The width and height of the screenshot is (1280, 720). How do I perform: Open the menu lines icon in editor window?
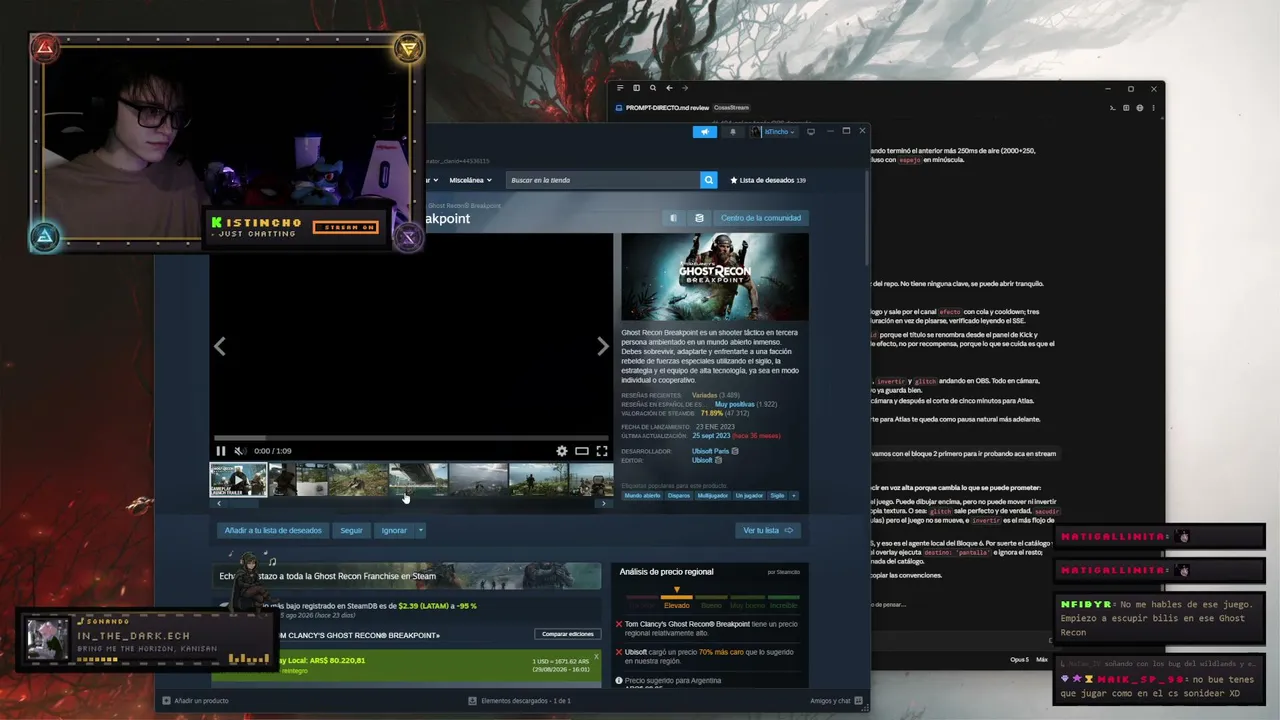(620, 88)
